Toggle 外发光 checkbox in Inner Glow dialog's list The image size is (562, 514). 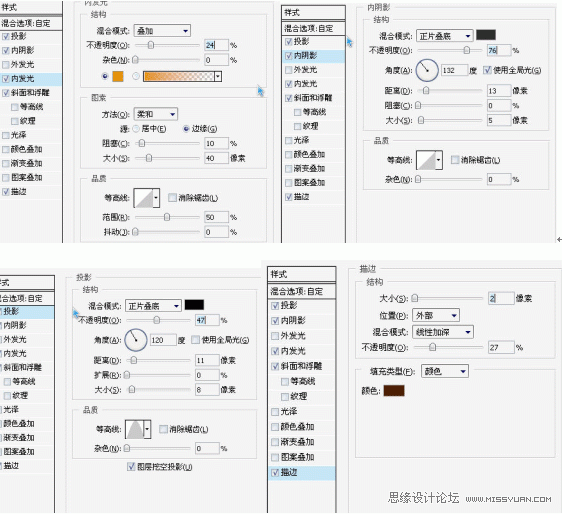tap(5, 65)
